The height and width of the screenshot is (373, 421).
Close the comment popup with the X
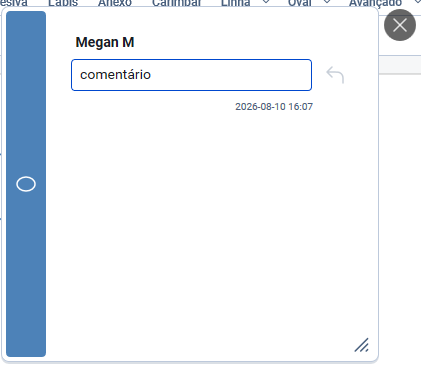pos(400,25)
